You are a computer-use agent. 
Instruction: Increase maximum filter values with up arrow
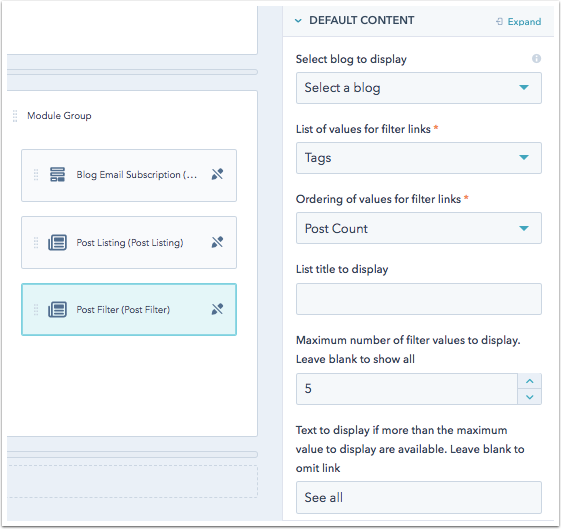point(530,381)
